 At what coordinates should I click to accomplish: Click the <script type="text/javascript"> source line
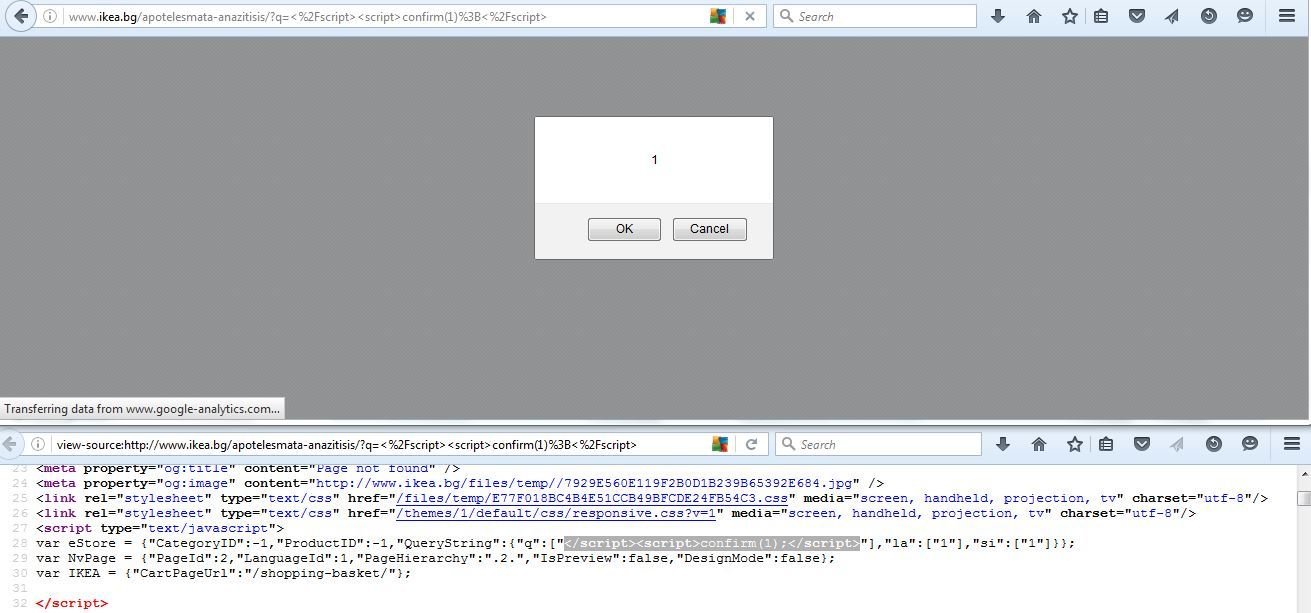(160, 528)
